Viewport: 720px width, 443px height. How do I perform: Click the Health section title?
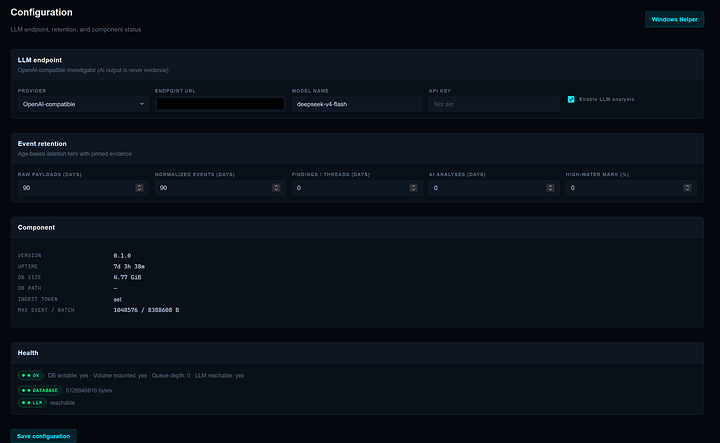coord(28,353)
